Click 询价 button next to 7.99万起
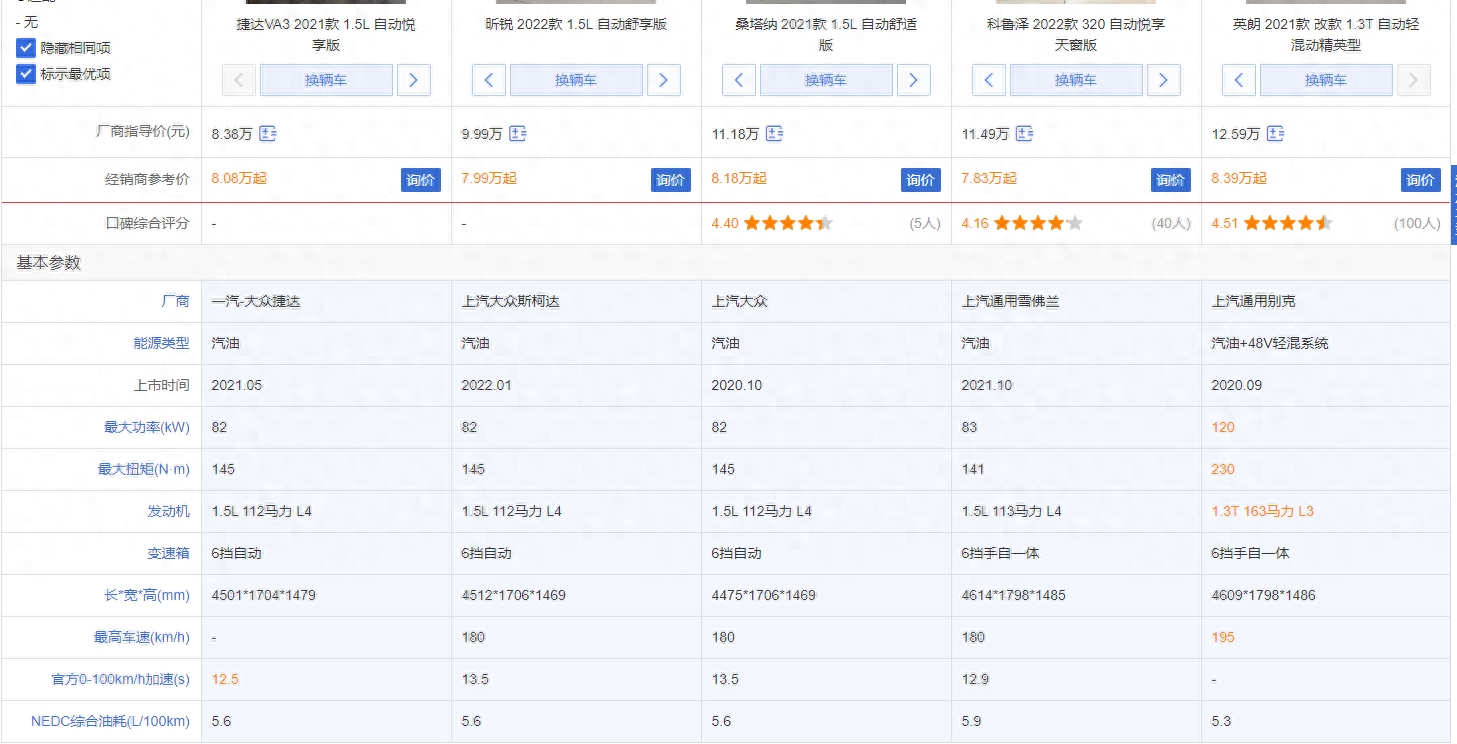 coord(671,180)
